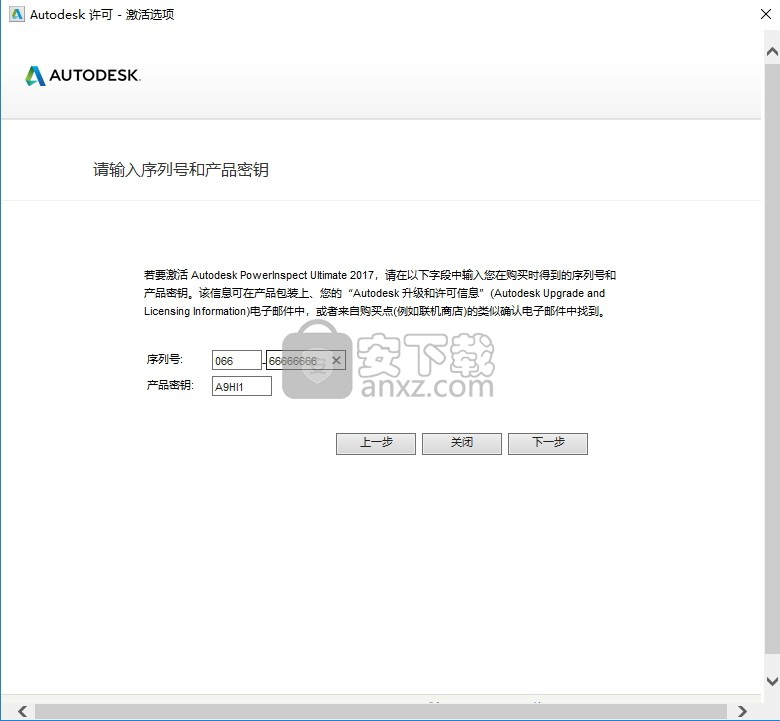780x721 pixels.
Task: Click the horizontal scrollbar right arrow
Action: pyautogui.click(x=742, y=711)
